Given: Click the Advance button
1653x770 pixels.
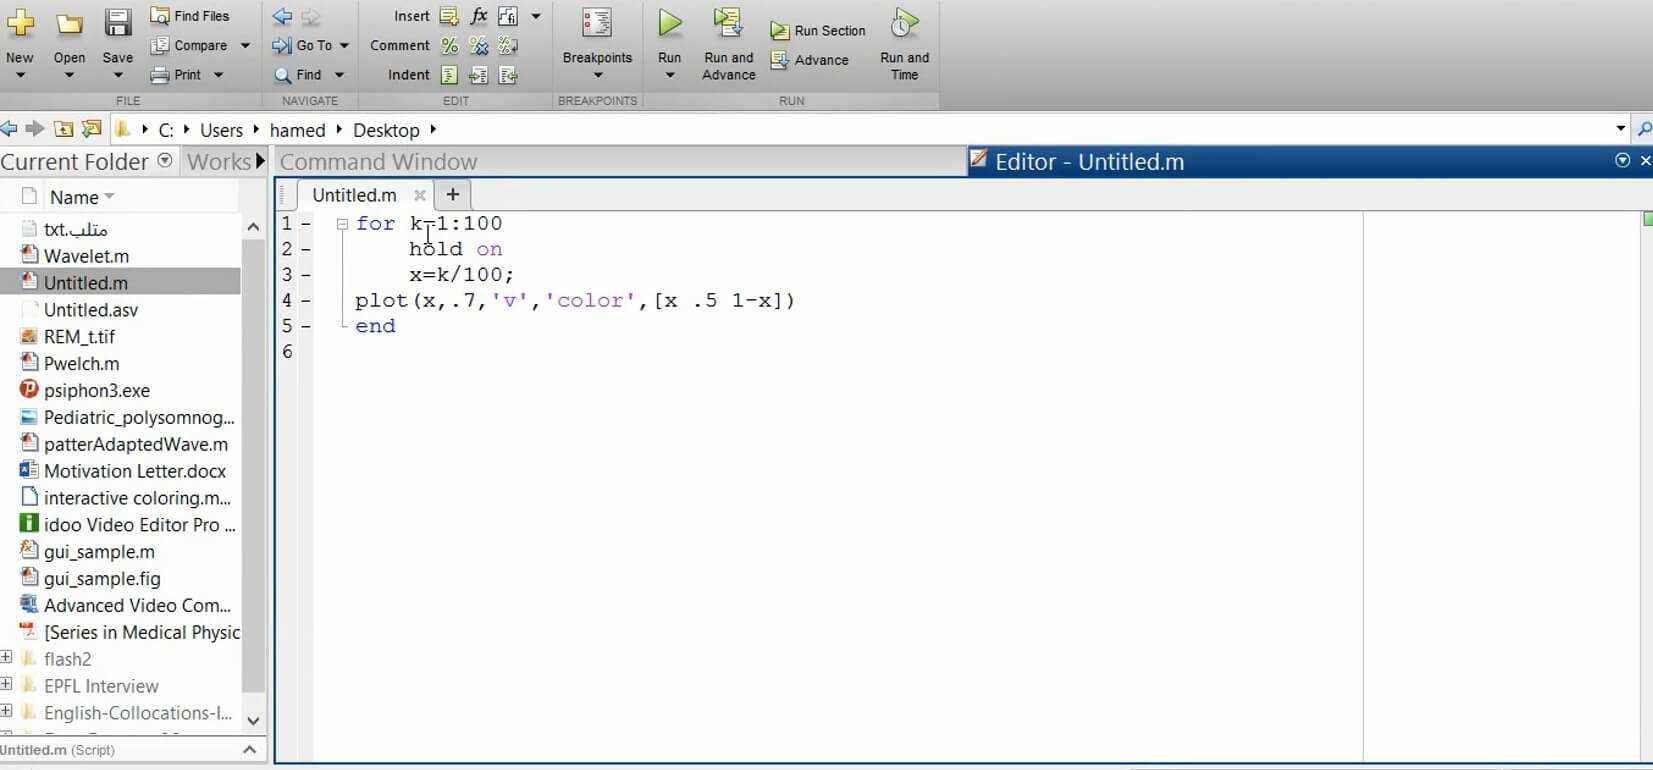Looking at the screenshot, I should [x=810, y=60].
